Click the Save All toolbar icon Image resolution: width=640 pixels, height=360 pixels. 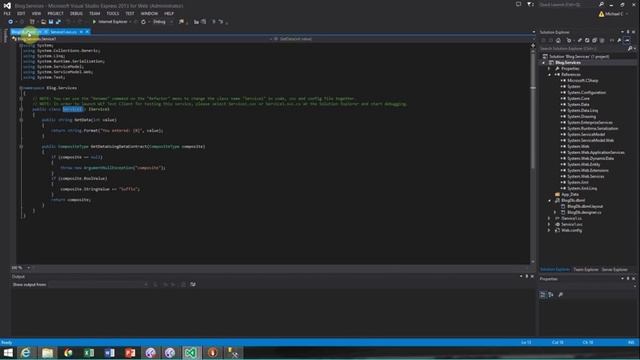(x=58, y=22)
